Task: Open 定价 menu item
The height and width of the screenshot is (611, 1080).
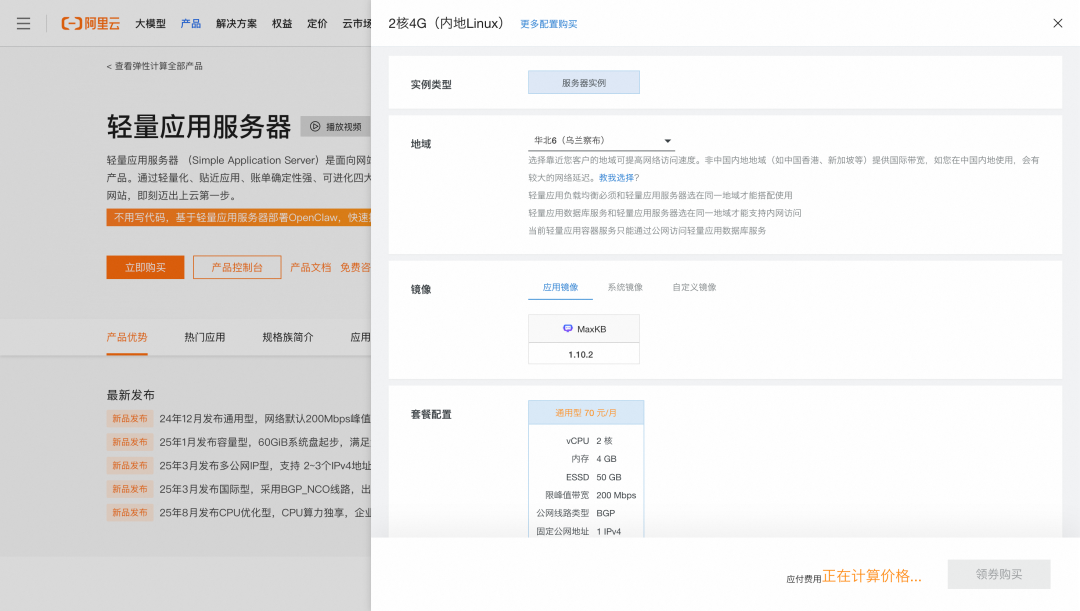Action: tap(317, 23)
